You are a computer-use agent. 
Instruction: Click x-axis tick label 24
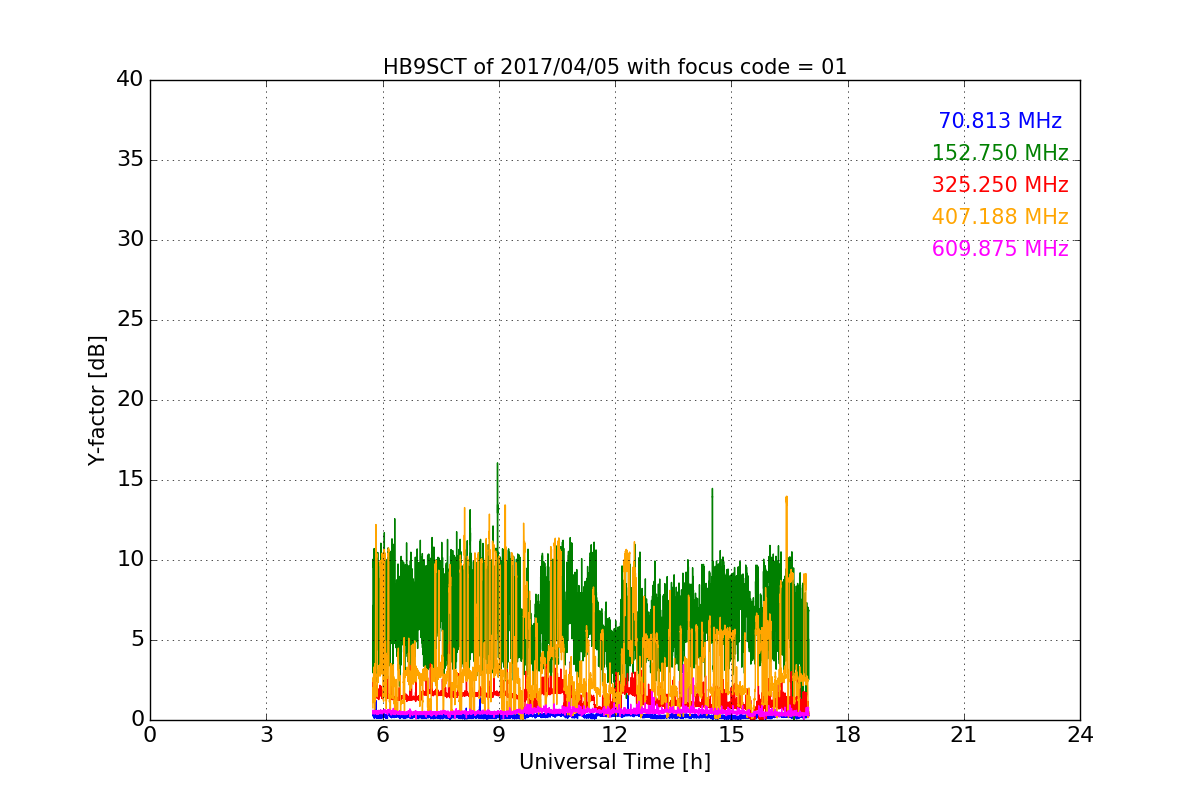1080,735
